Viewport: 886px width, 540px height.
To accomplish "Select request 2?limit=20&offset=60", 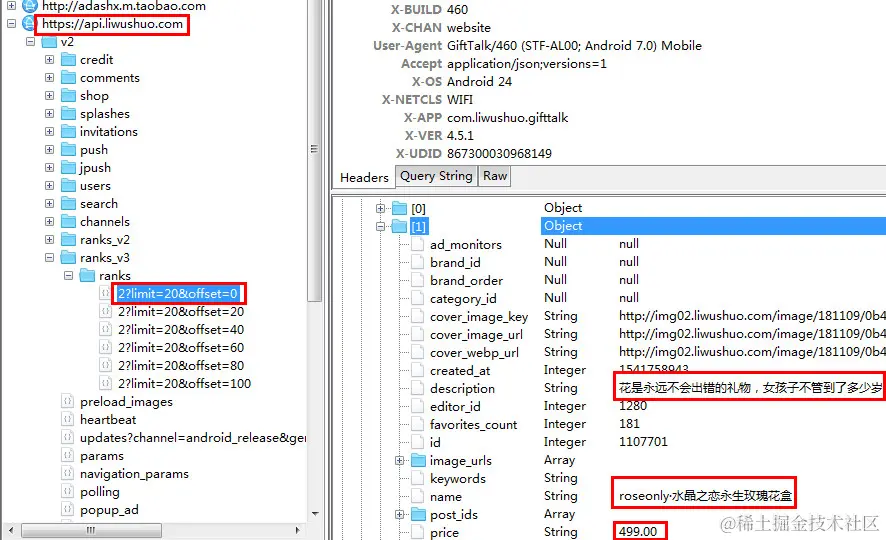I will (181, 347).
